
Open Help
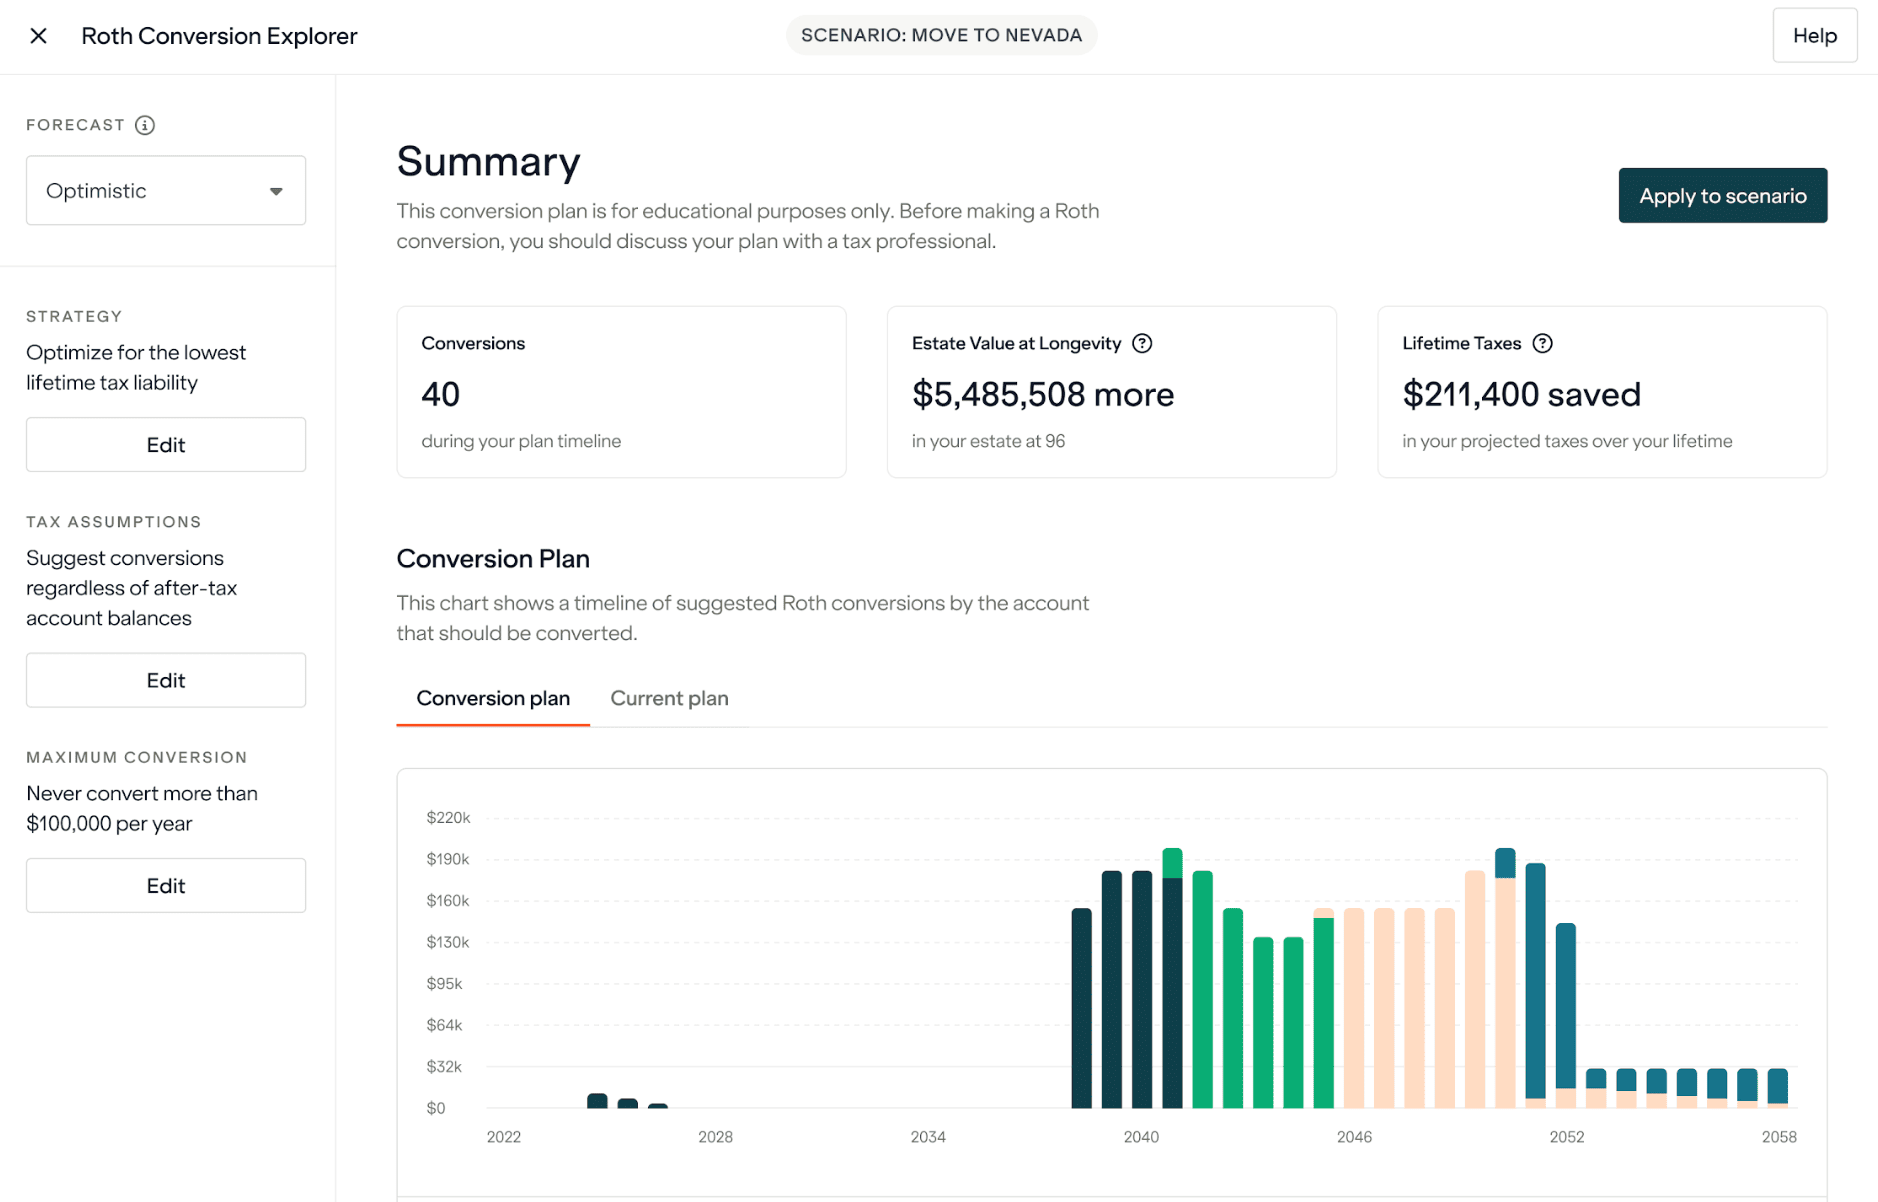click(x=1814, y=35)
